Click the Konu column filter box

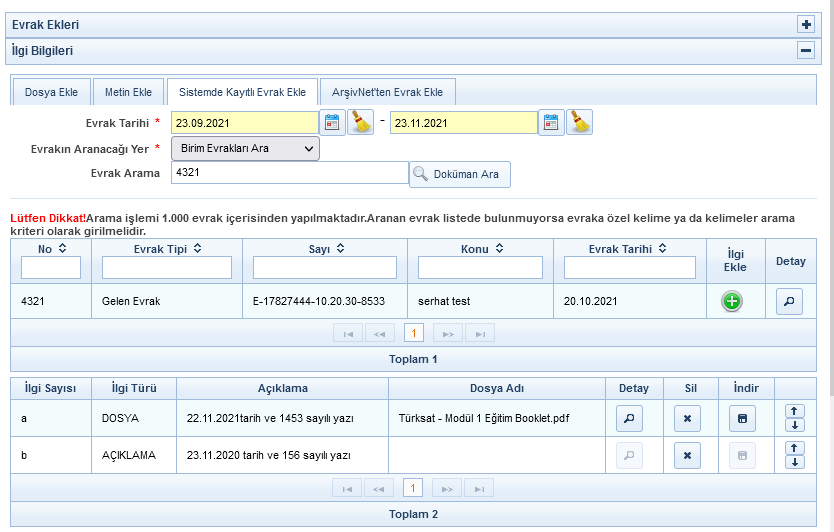click(480, 268)
